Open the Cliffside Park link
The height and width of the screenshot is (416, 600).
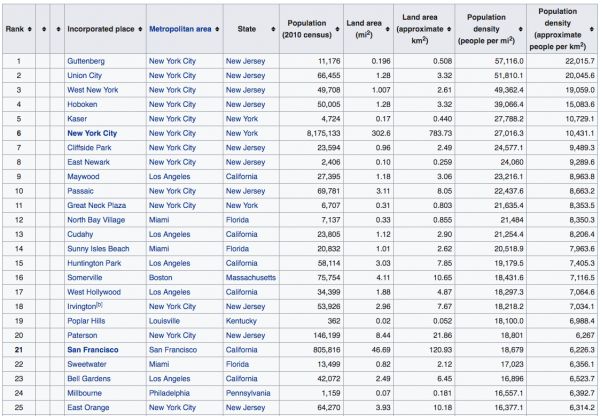[89, 148]
